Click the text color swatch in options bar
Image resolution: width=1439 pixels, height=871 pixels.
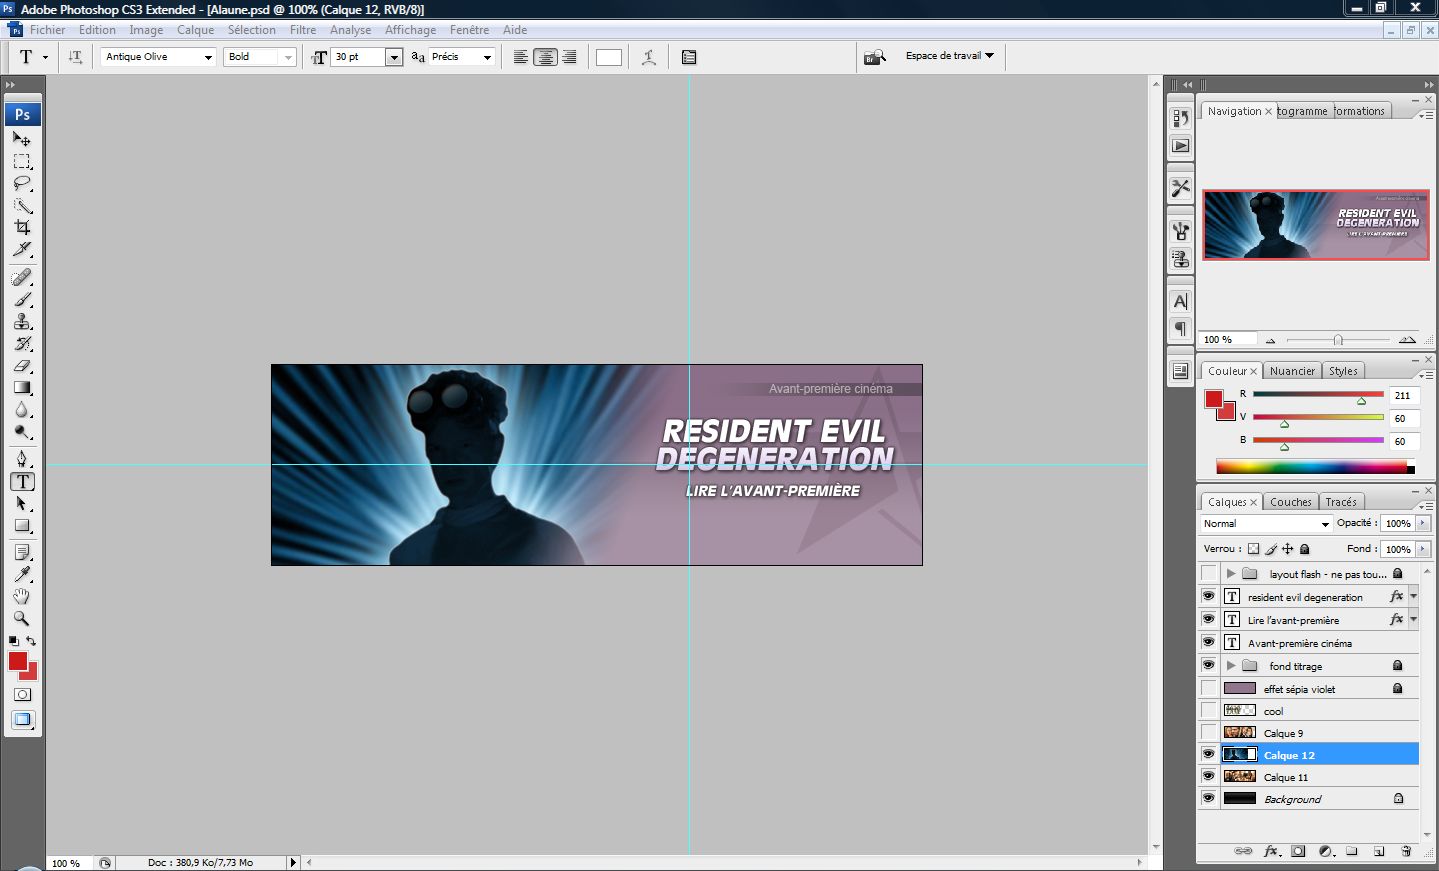609,57
